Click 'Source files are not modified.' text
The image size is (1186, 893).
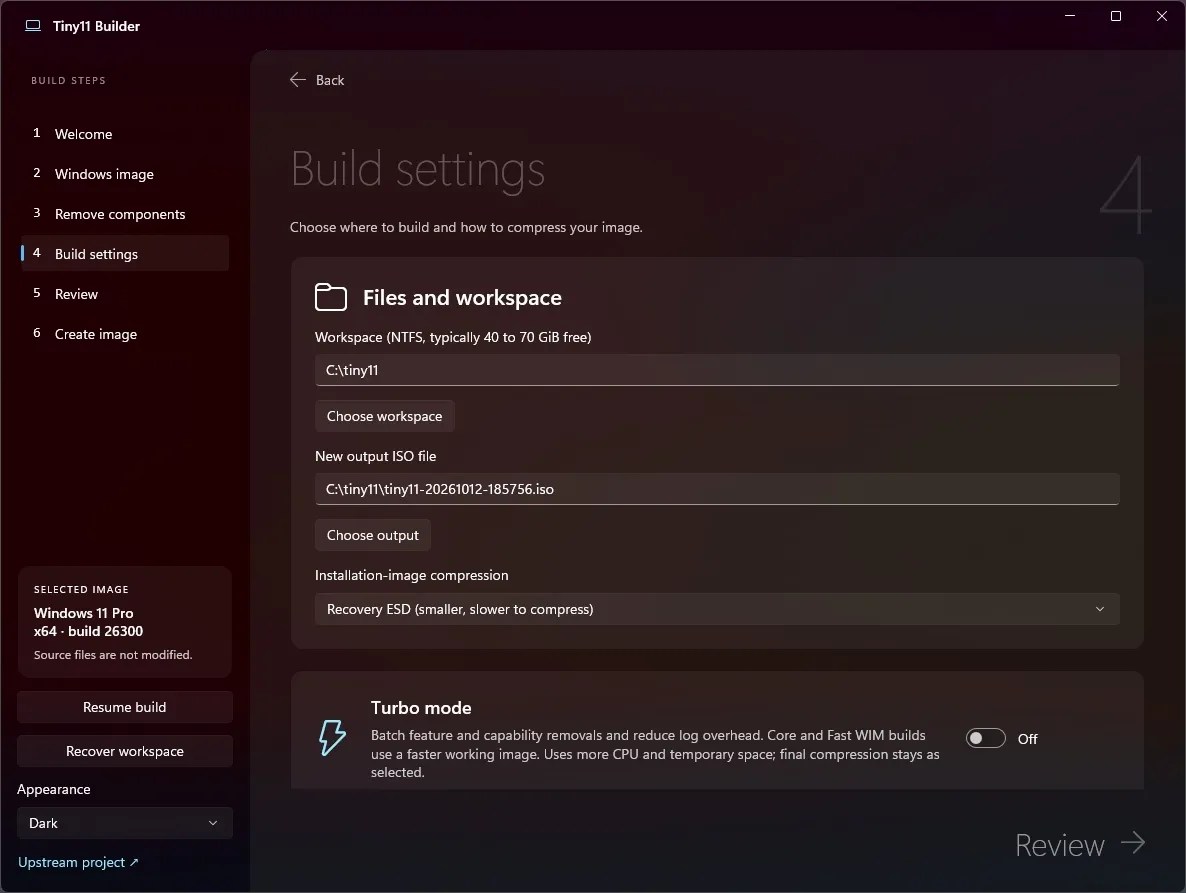point(113,655)
